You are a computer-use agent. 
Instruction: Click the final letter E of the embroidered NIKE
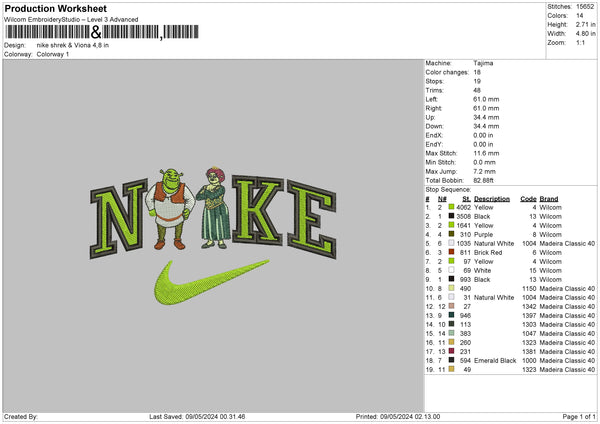point(312,219)
